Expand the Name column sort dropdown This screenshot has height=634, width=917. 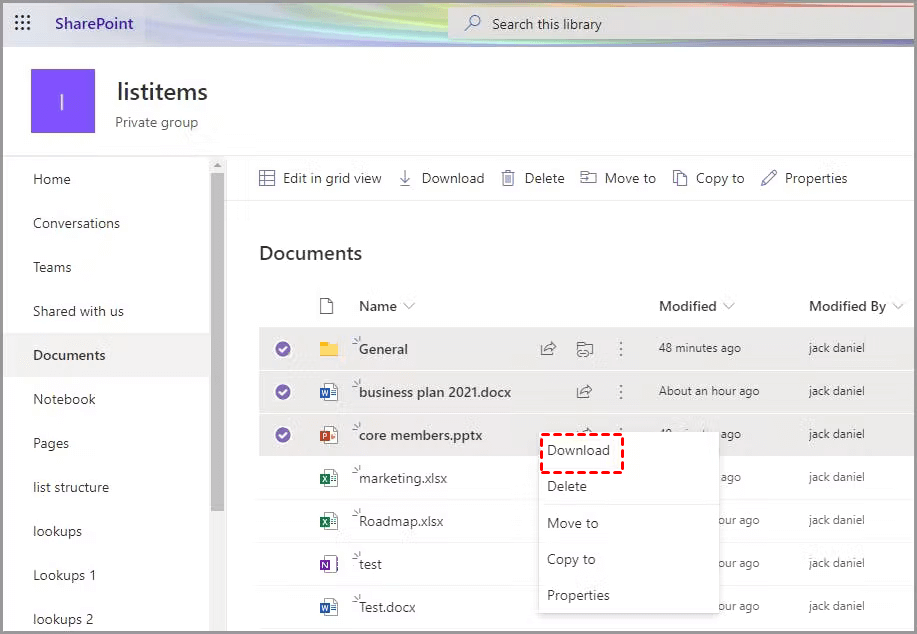pyautogui.click(x=409, y=306)
